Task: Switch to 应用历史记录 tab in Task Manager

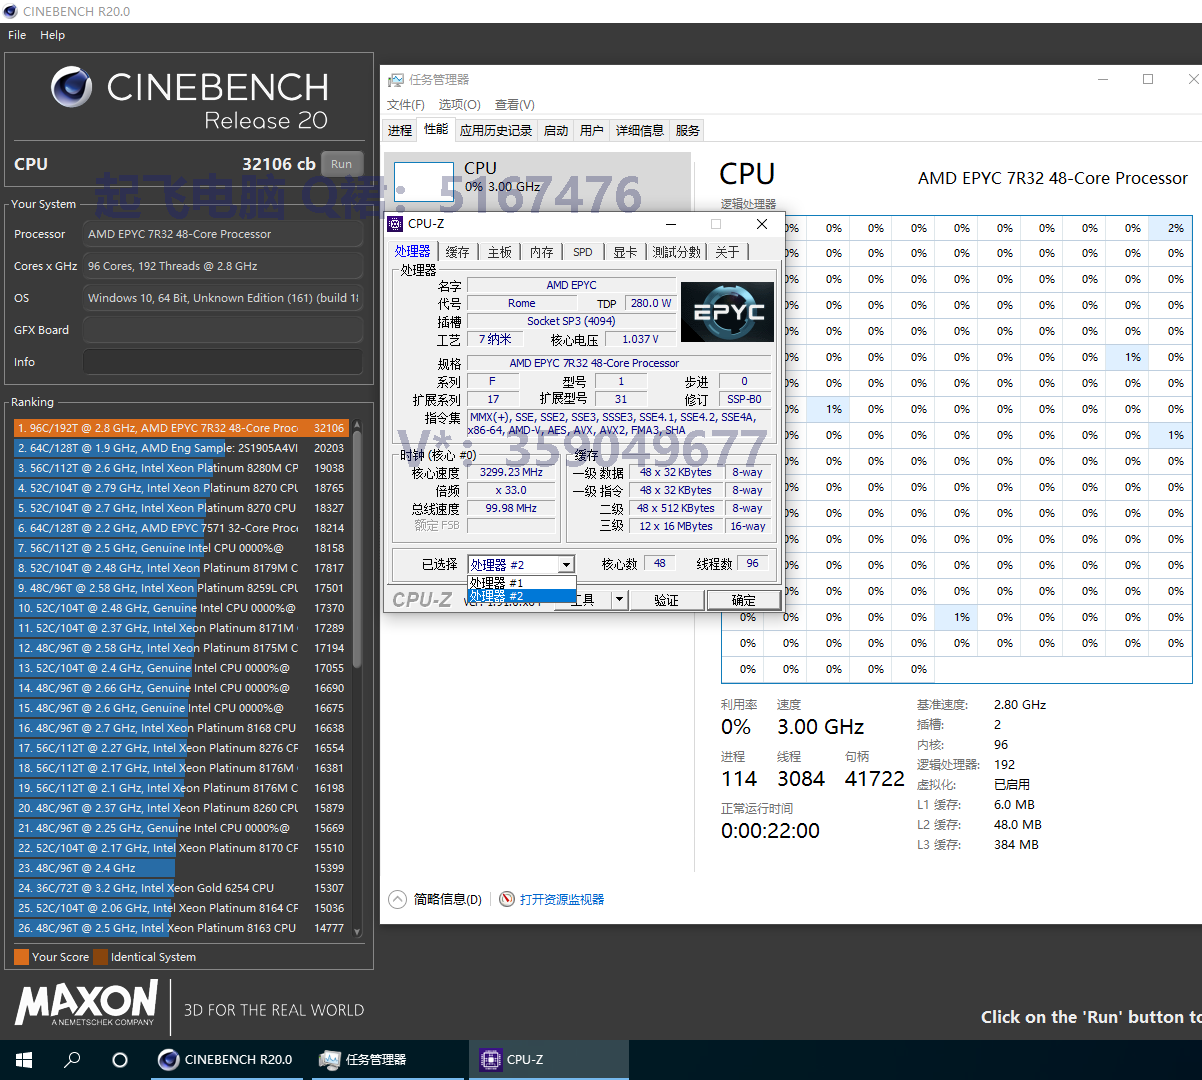Action: click(496, 130)
